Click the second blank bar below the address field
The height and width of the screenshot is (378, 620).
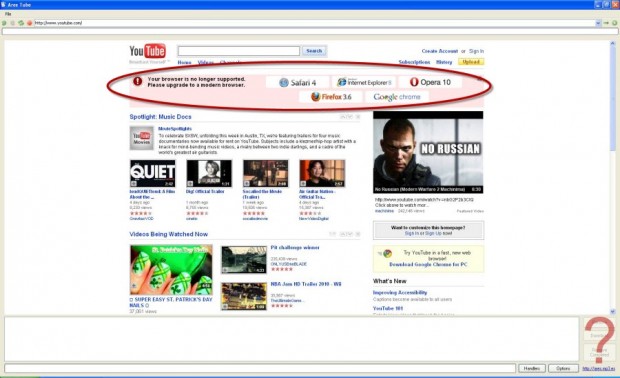(x=310, y=32)
